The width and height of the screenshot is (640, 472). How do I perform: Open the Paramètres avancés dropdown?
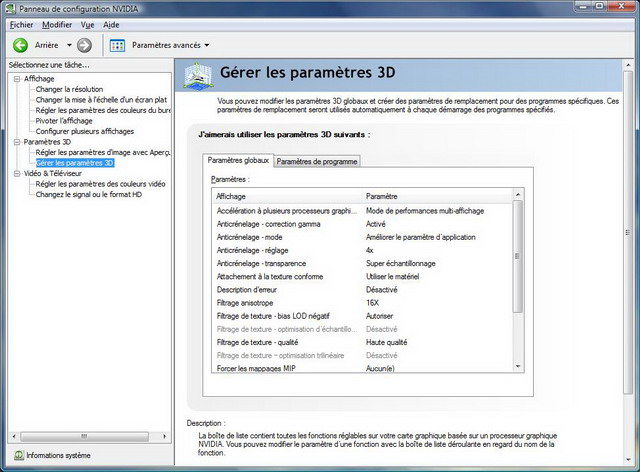pyautogui.click(x=206, y=45)
